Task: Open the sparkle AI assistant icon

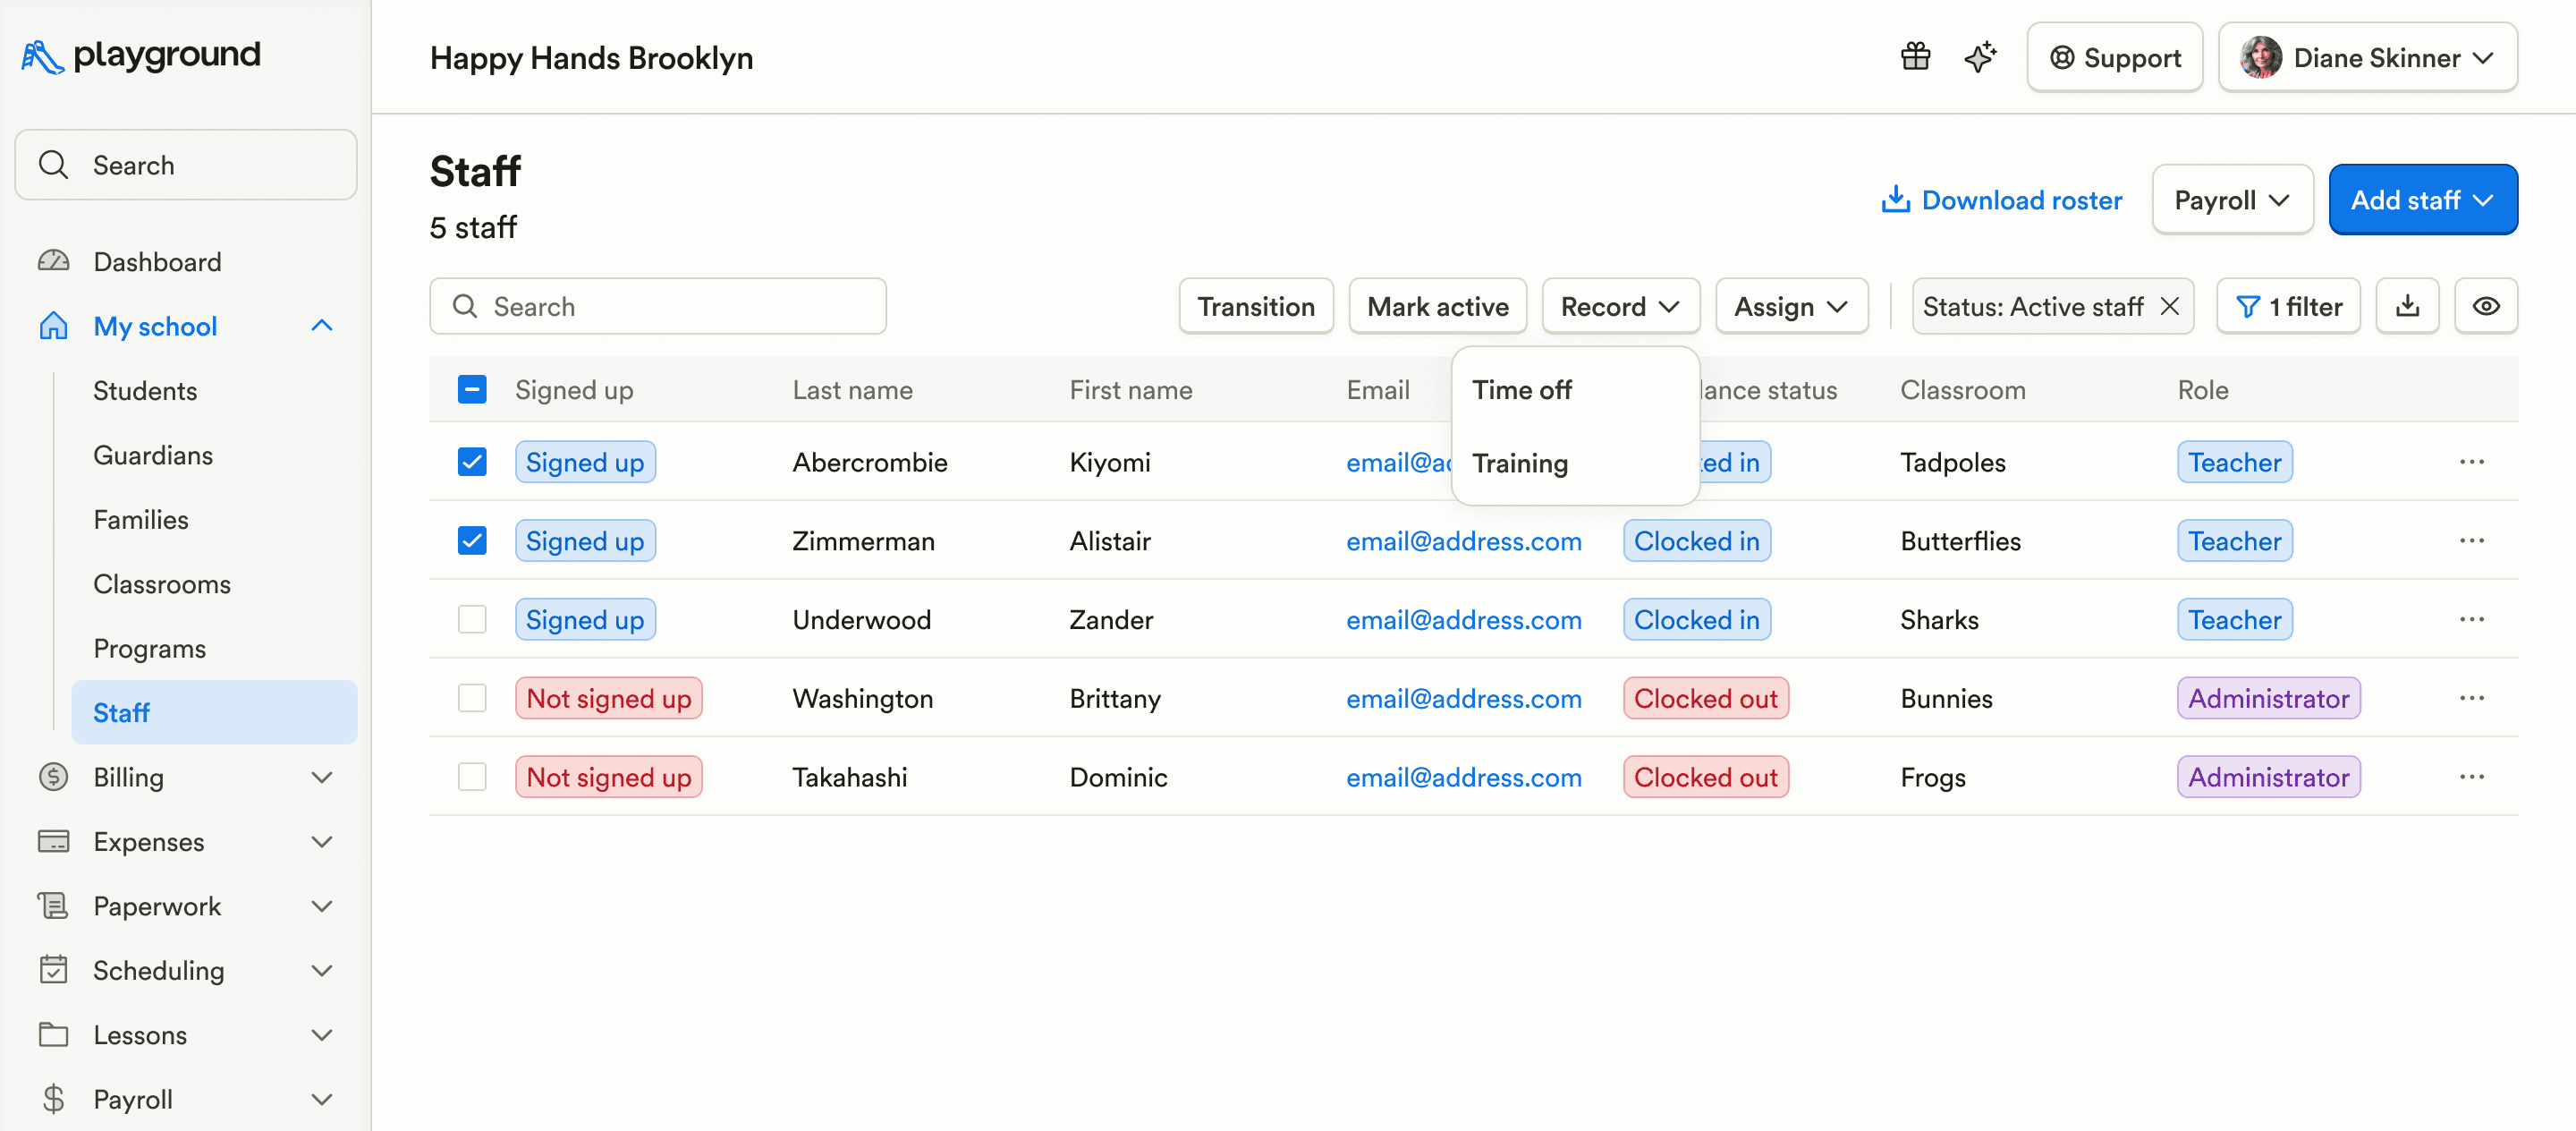Action: pyautogui.click(x=1979, y=57)
